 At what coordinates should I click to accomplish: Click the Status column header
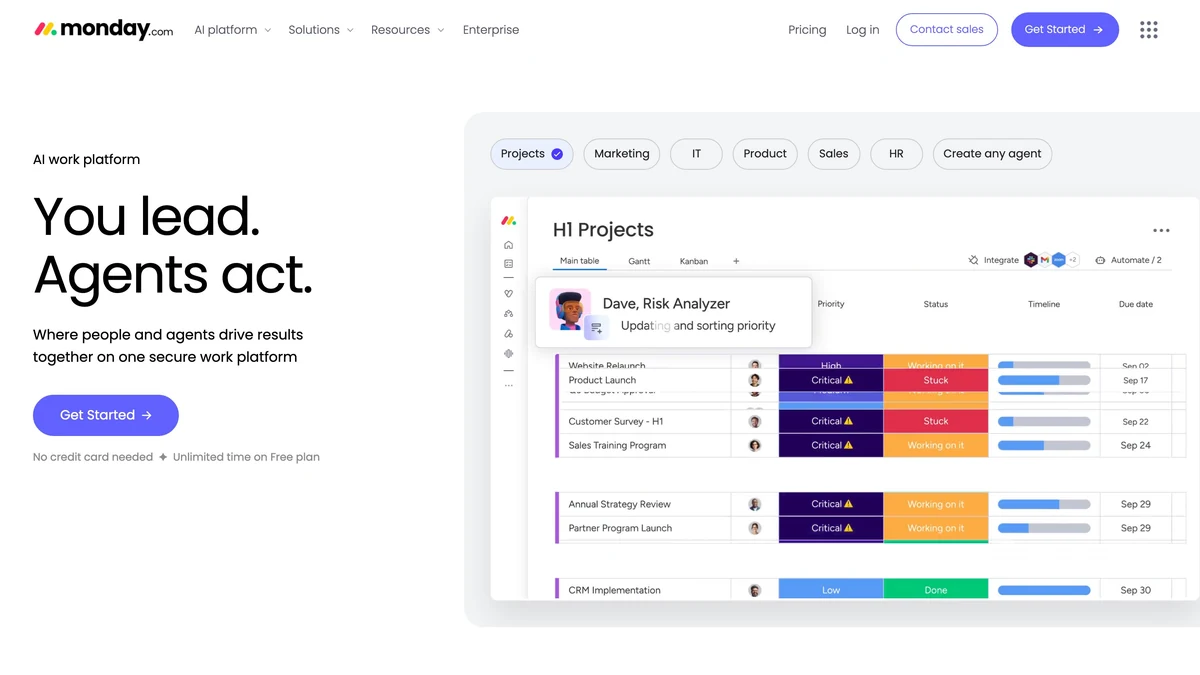936,304
